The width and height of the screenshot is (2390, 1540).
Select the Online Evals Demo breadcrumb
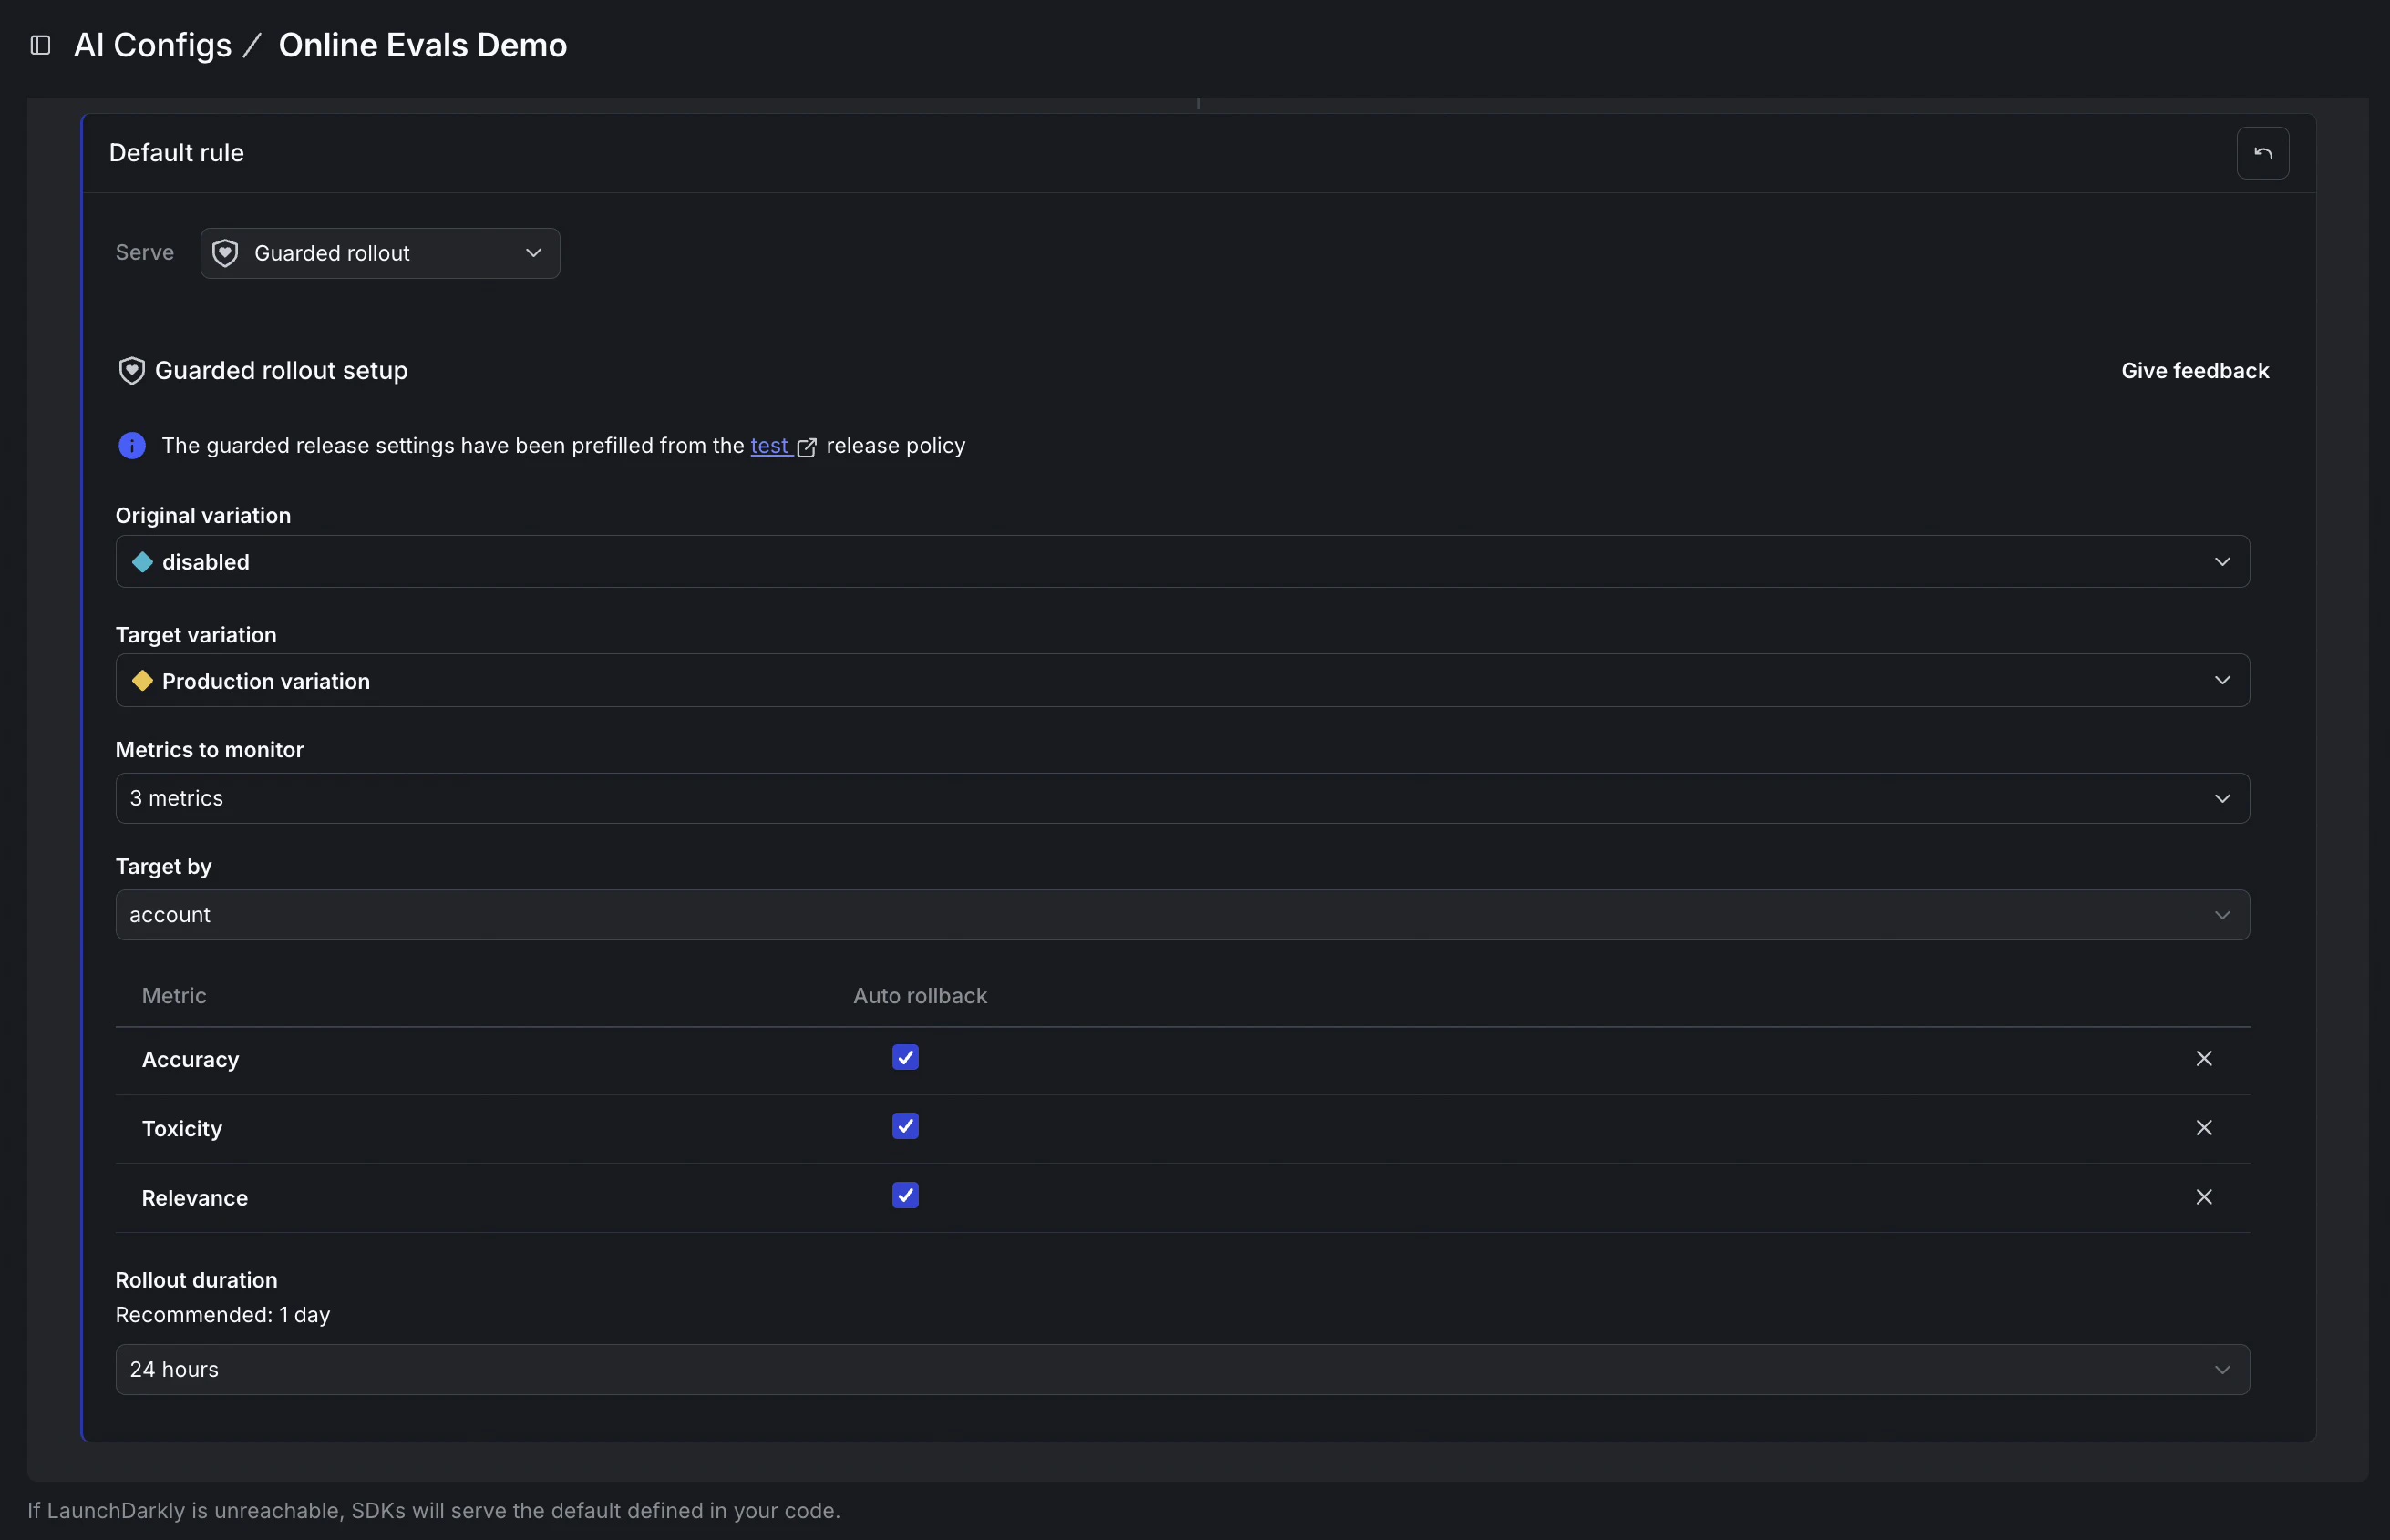pos(423,44)
